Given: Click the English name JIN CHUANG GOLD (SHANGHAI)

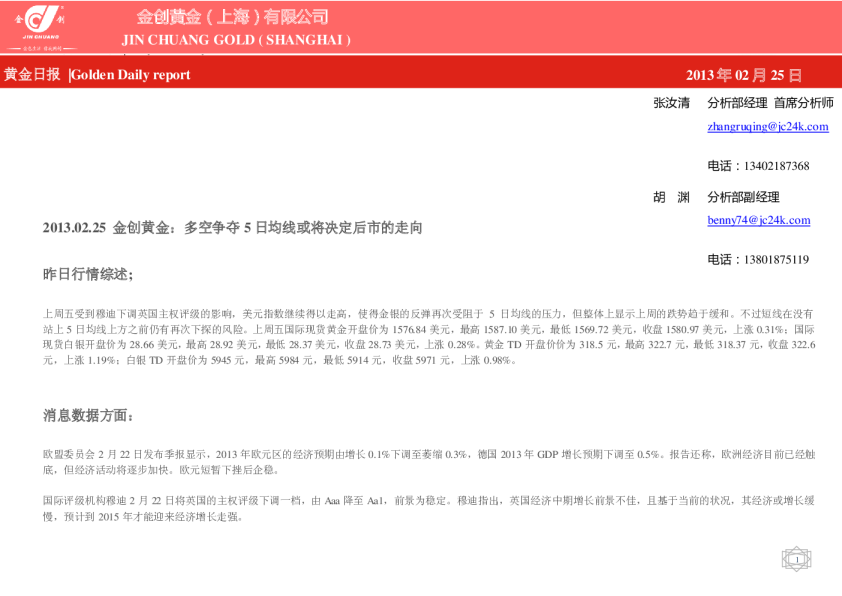Looking at the screenshot, I should pos(236,40).
